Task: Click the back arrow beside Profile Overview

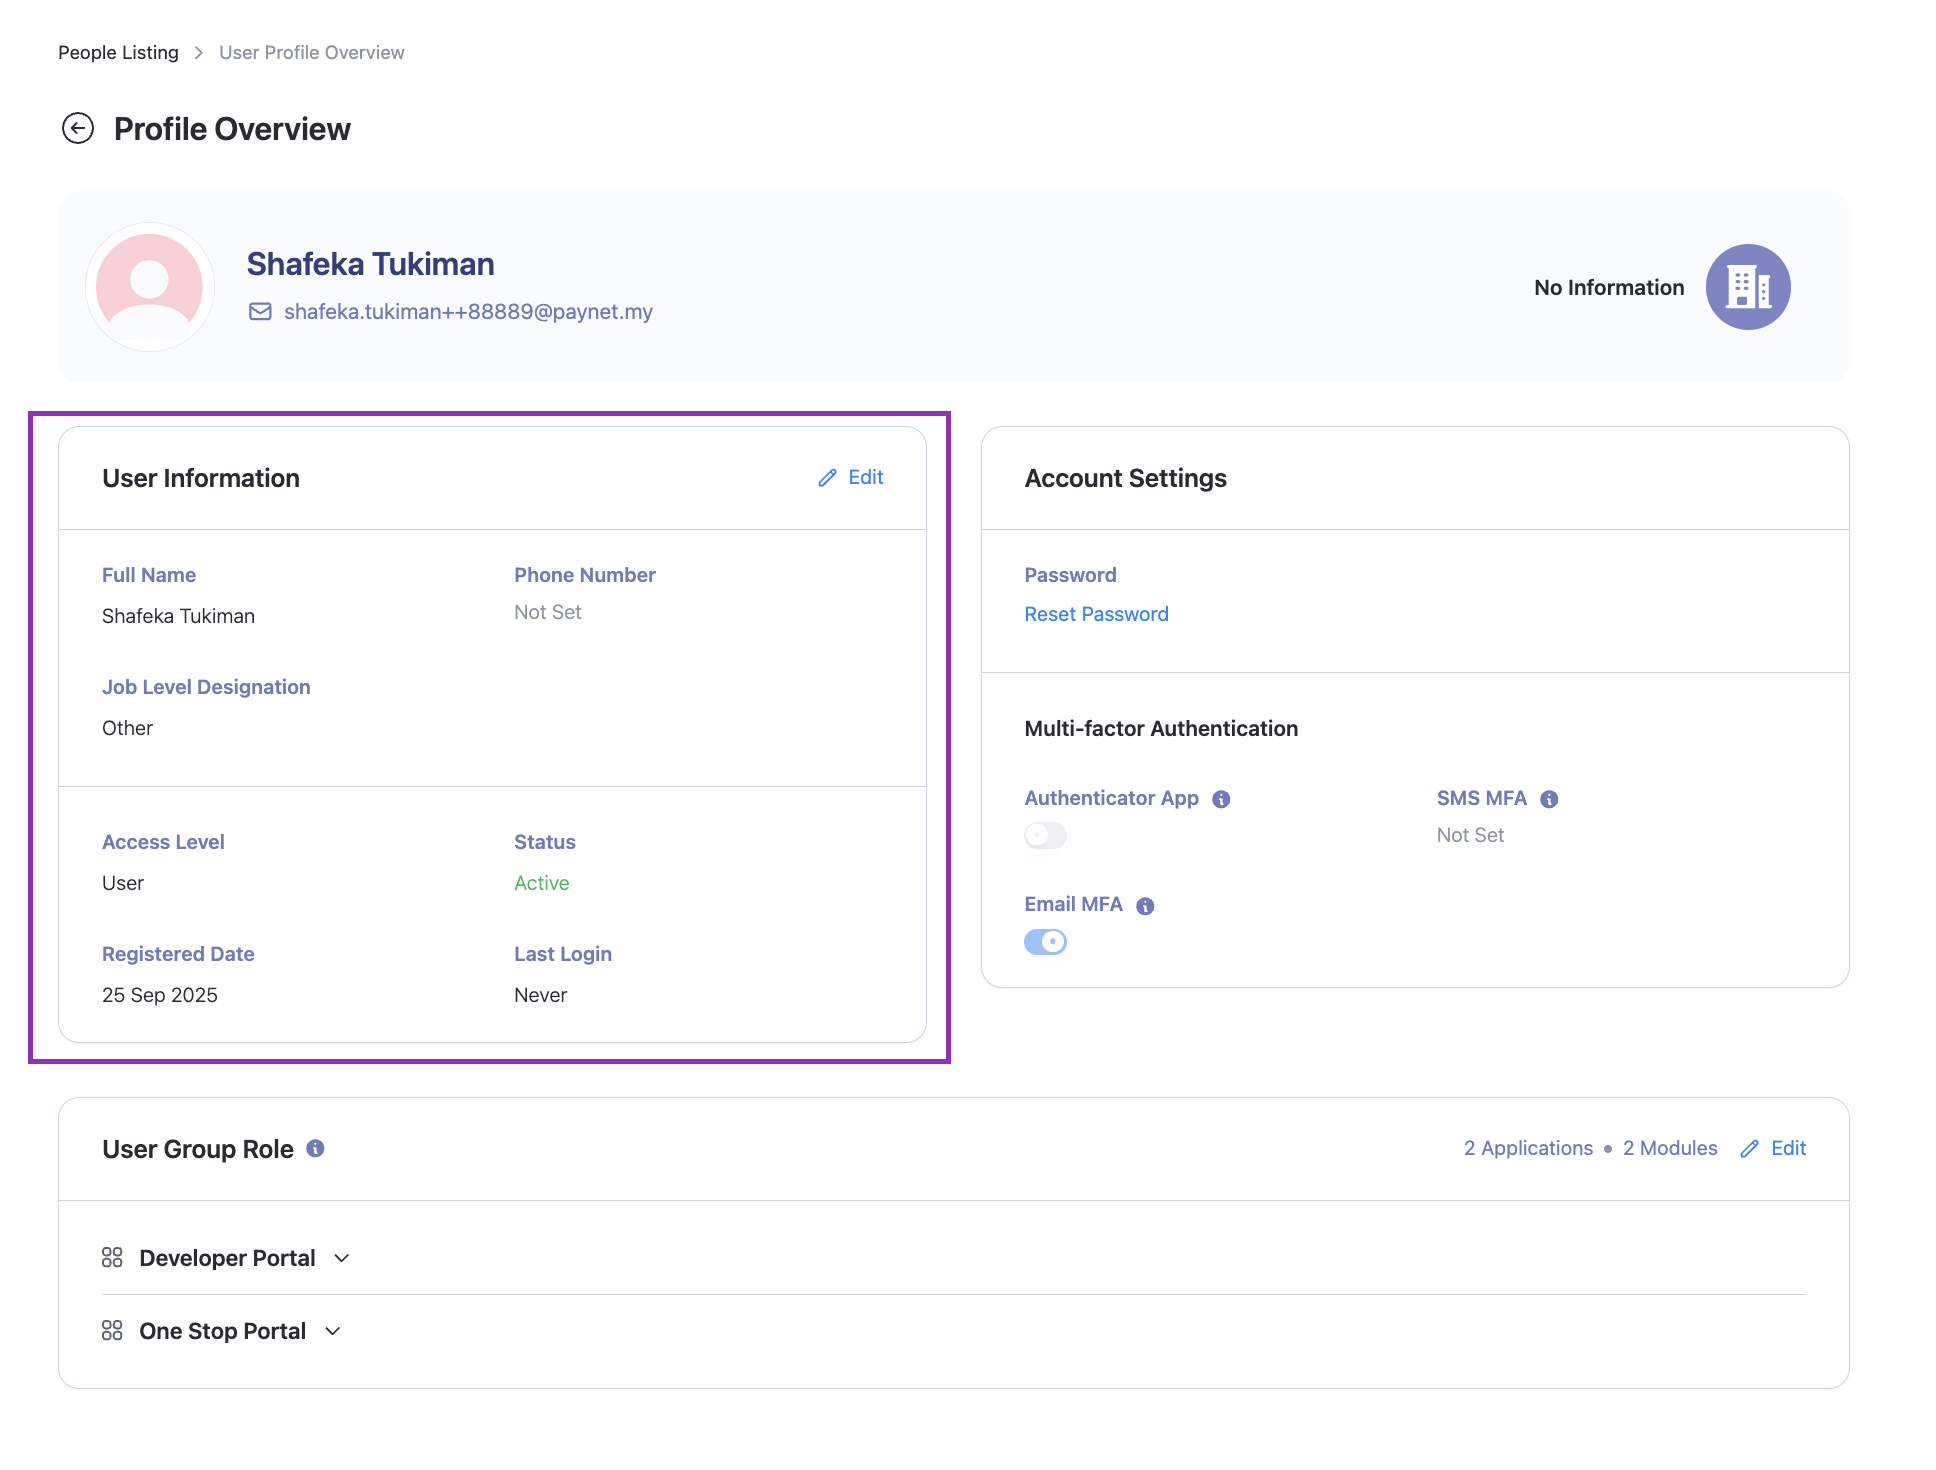Action: coord(78,128)
